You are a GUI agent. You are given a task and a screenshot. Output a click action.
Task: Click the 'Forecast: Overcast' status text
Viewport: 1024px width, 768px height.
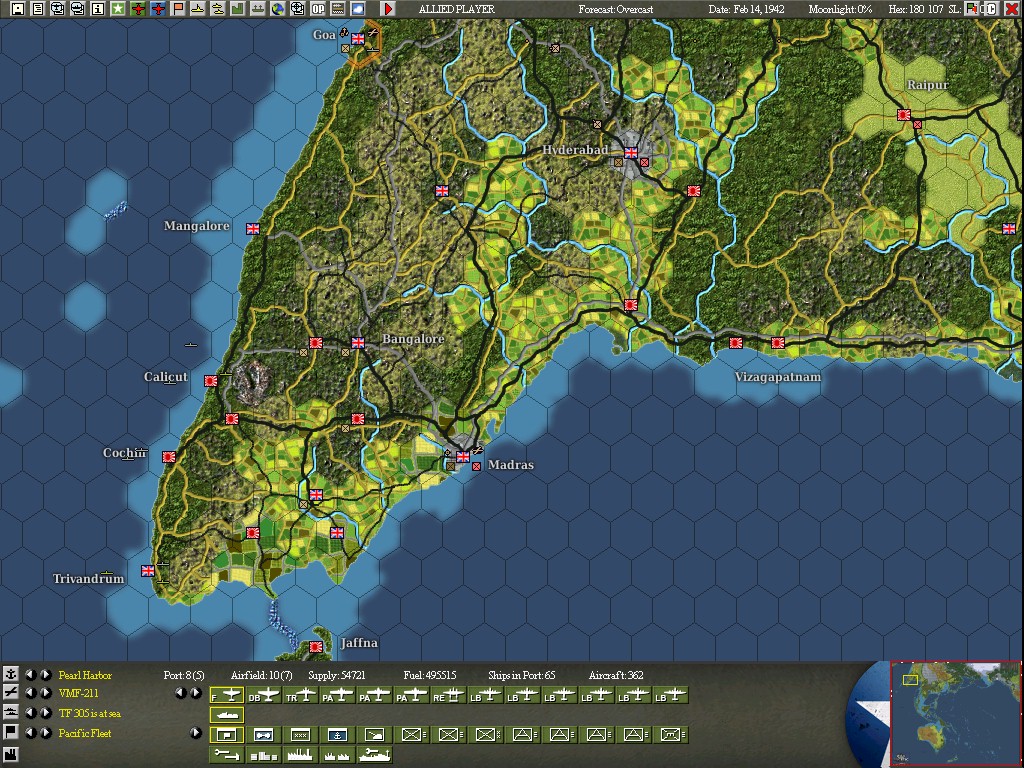click(616, 9)
